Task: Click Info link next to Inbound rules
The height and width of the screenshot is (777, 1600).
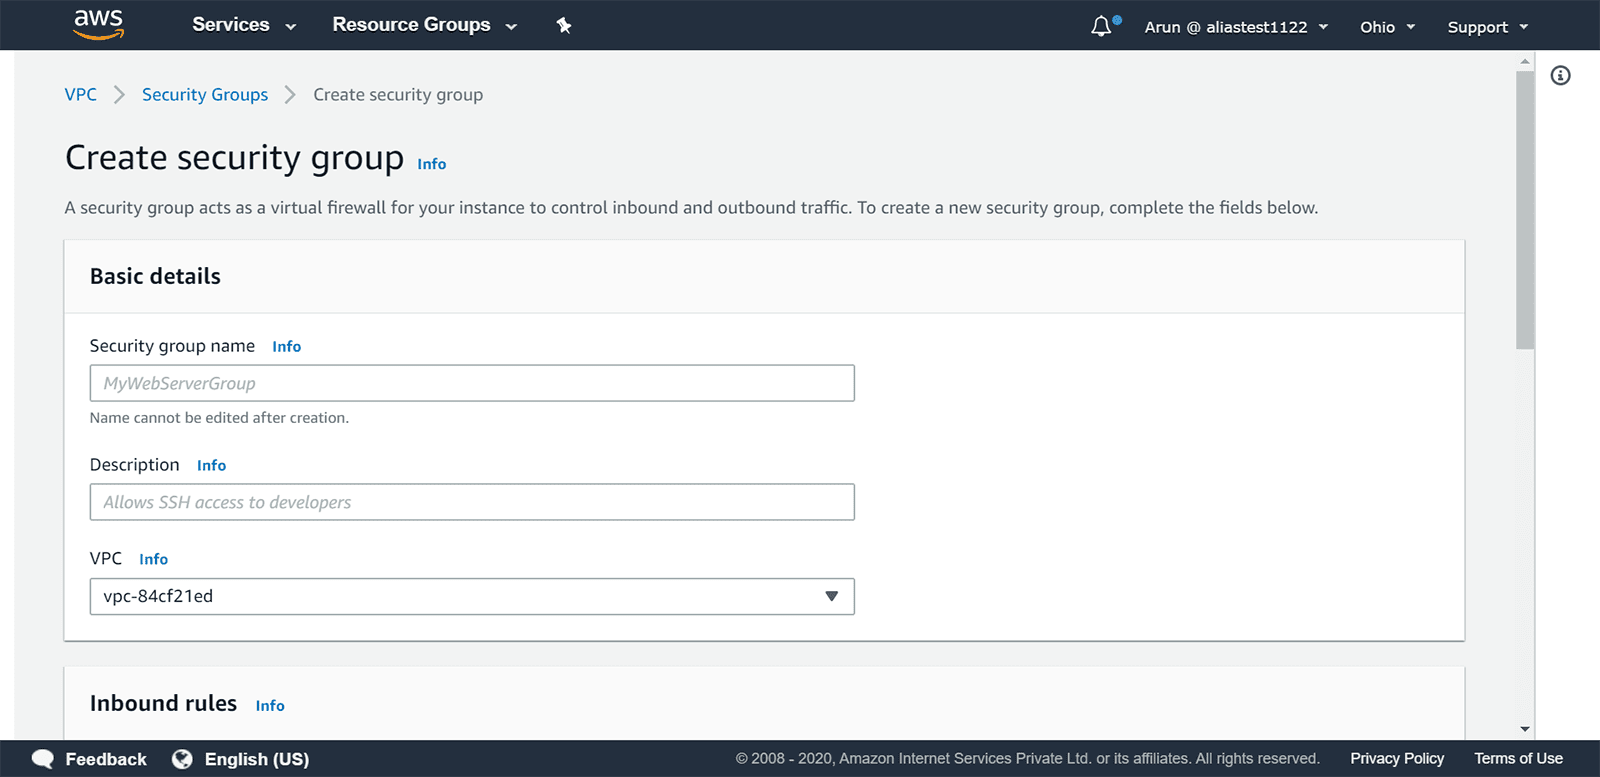Action: [270, 706]
